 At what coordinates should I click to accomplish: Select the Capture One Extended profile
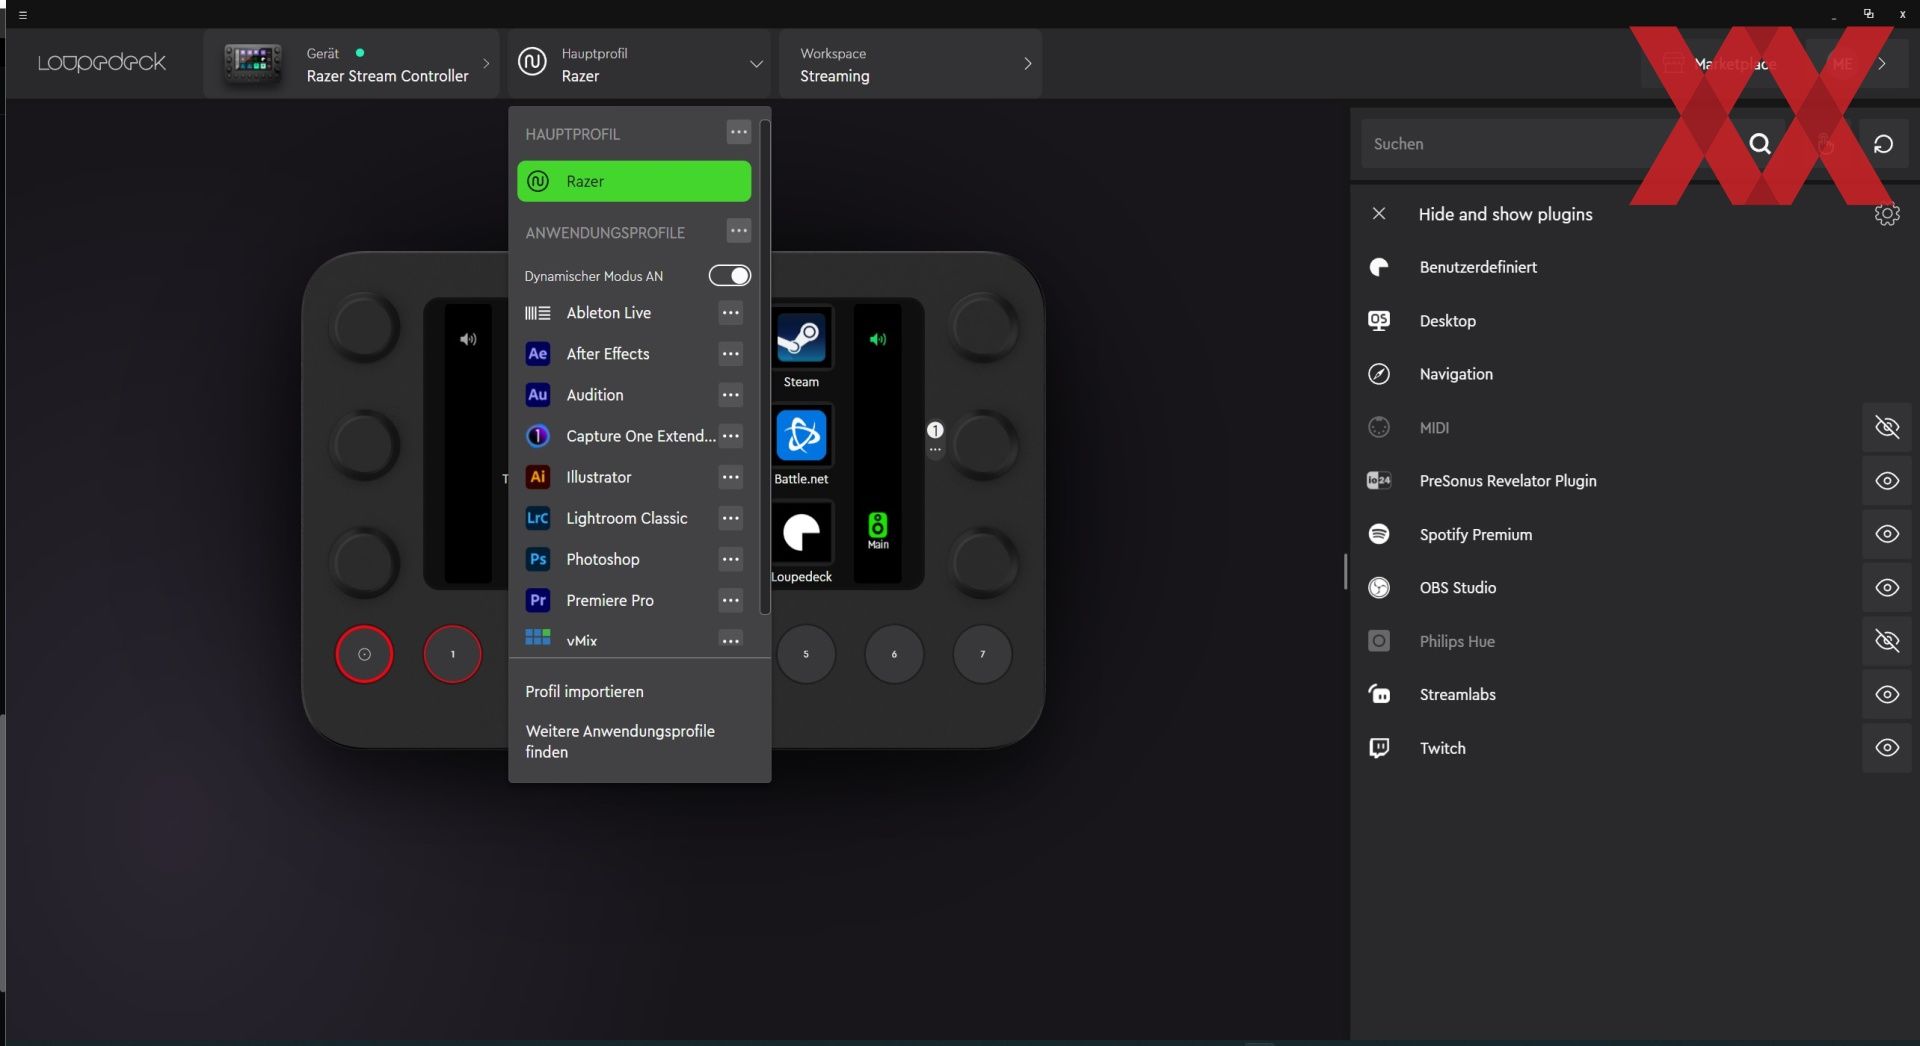pos(620,436)
